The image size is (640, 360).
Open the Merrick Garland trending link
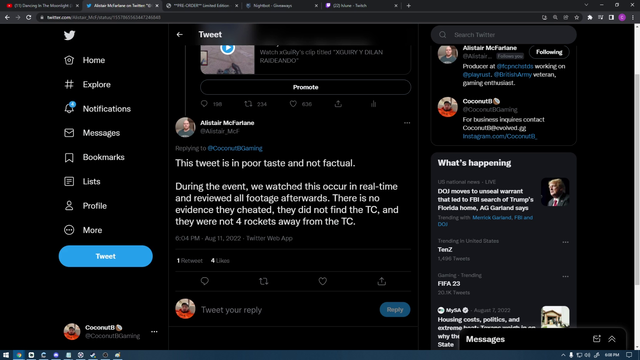[x=491, y=218]
